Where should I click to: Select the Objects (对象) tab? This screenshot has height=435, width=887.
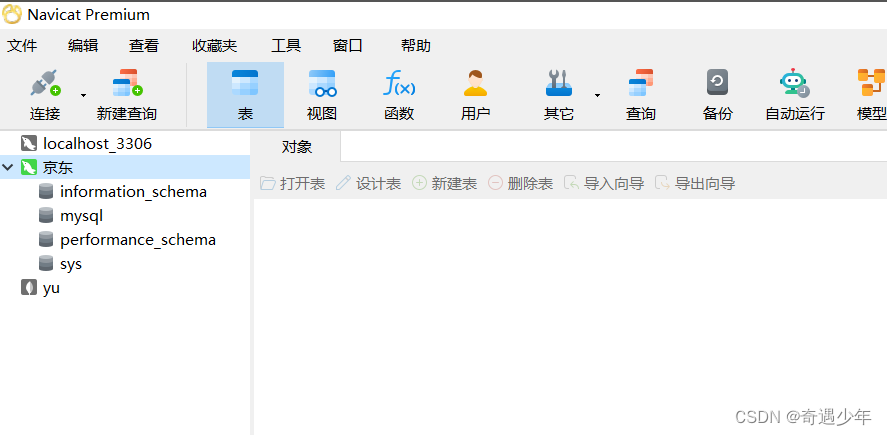297,147
